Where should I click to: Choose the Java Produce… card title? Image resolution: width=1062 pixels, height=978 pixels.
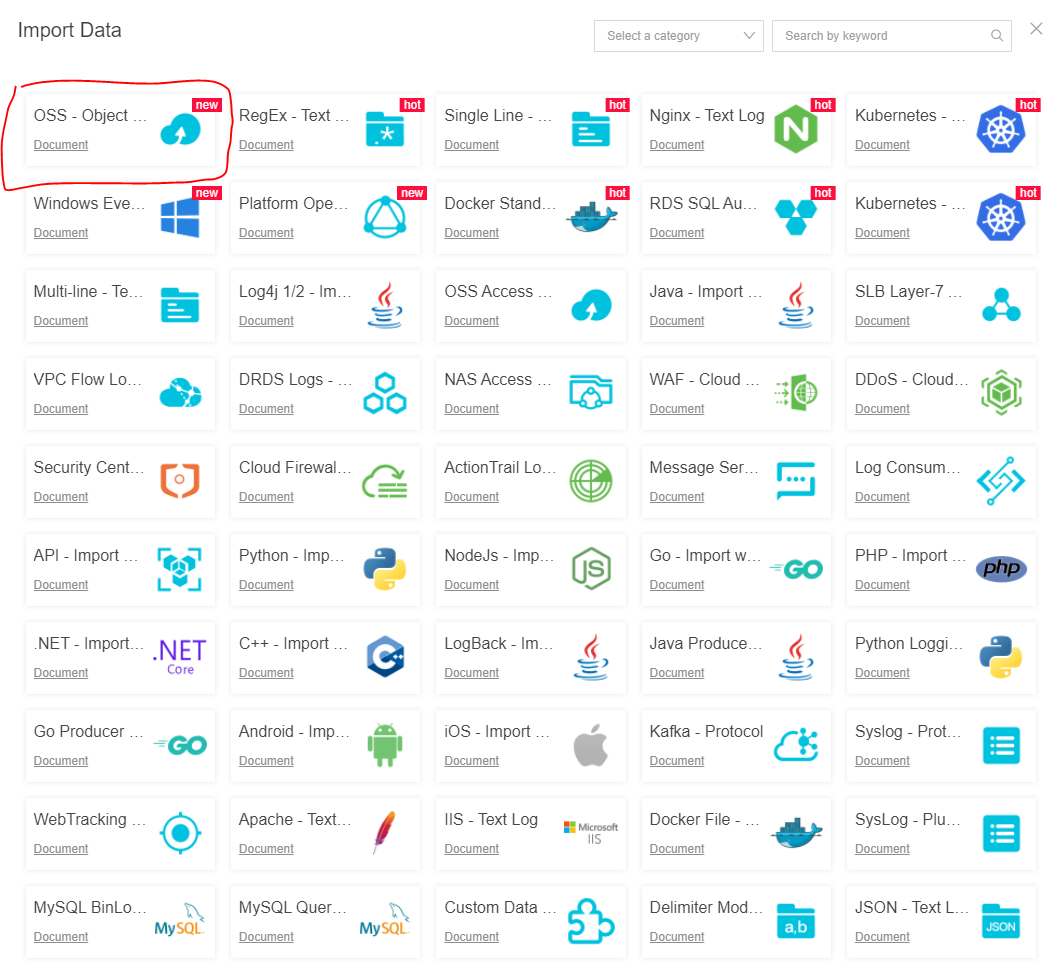click(705, 644)
